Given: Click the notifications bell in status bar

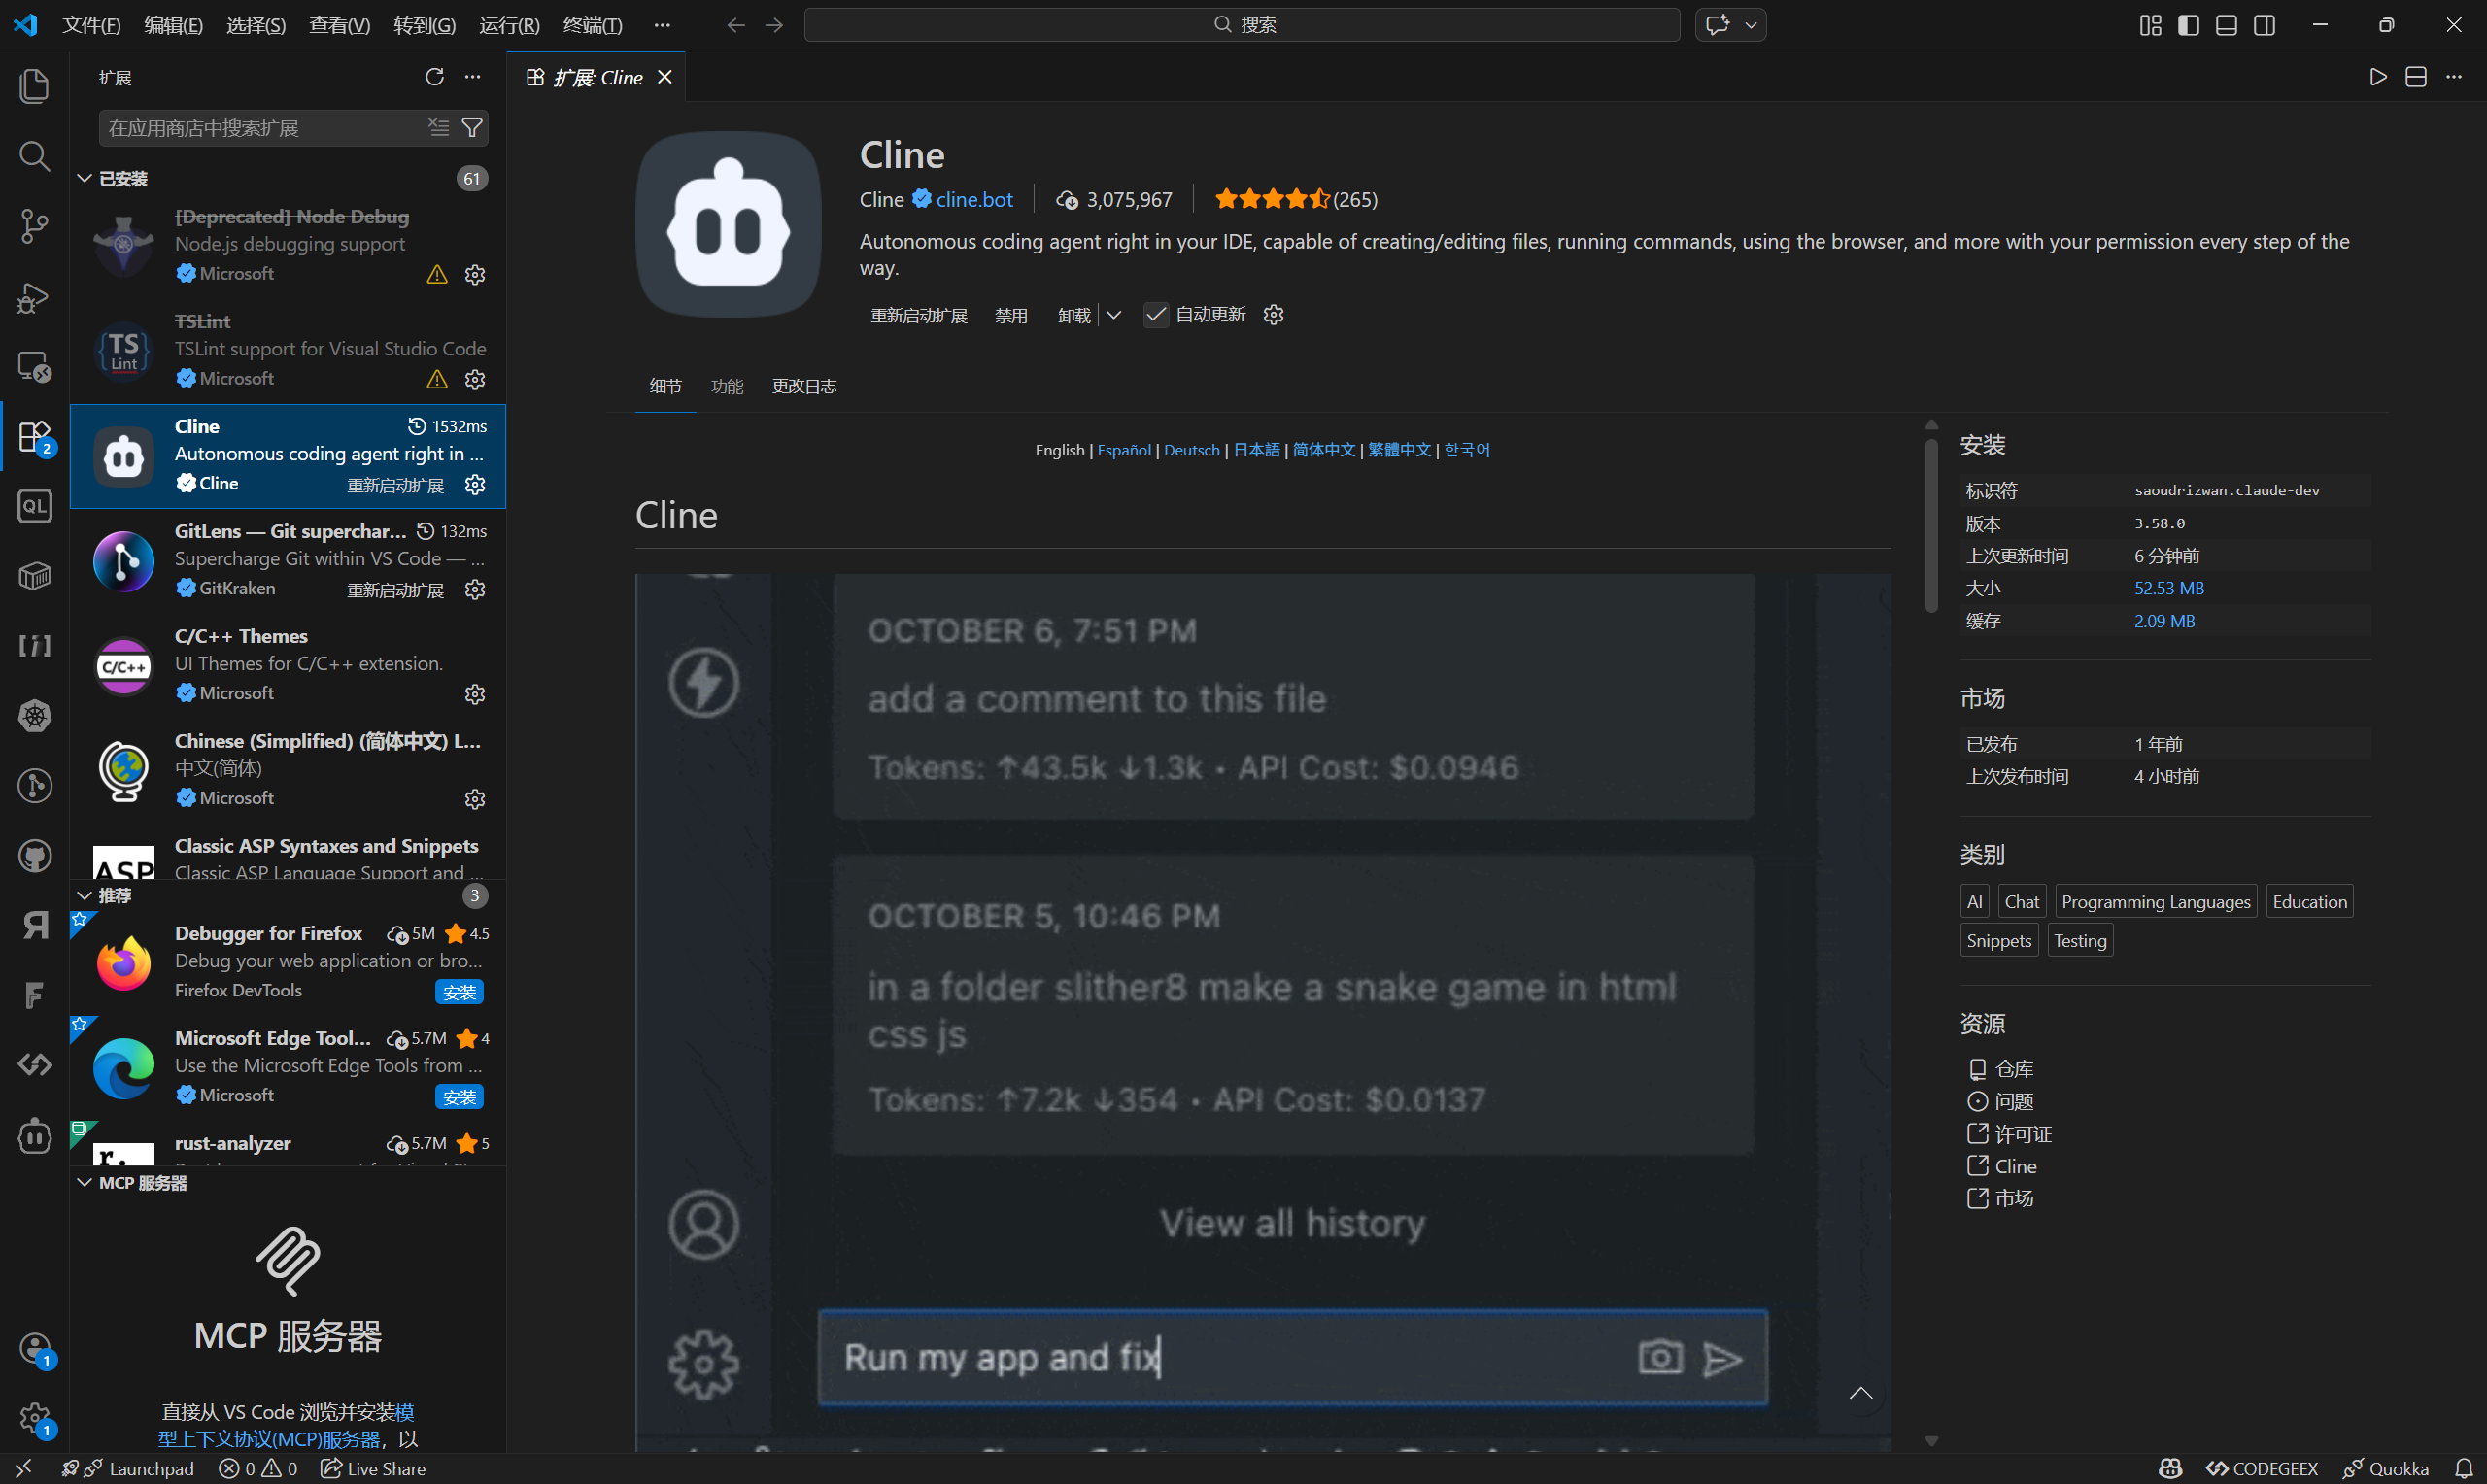Looking at the screenshot, I should click(2463, 1468).
